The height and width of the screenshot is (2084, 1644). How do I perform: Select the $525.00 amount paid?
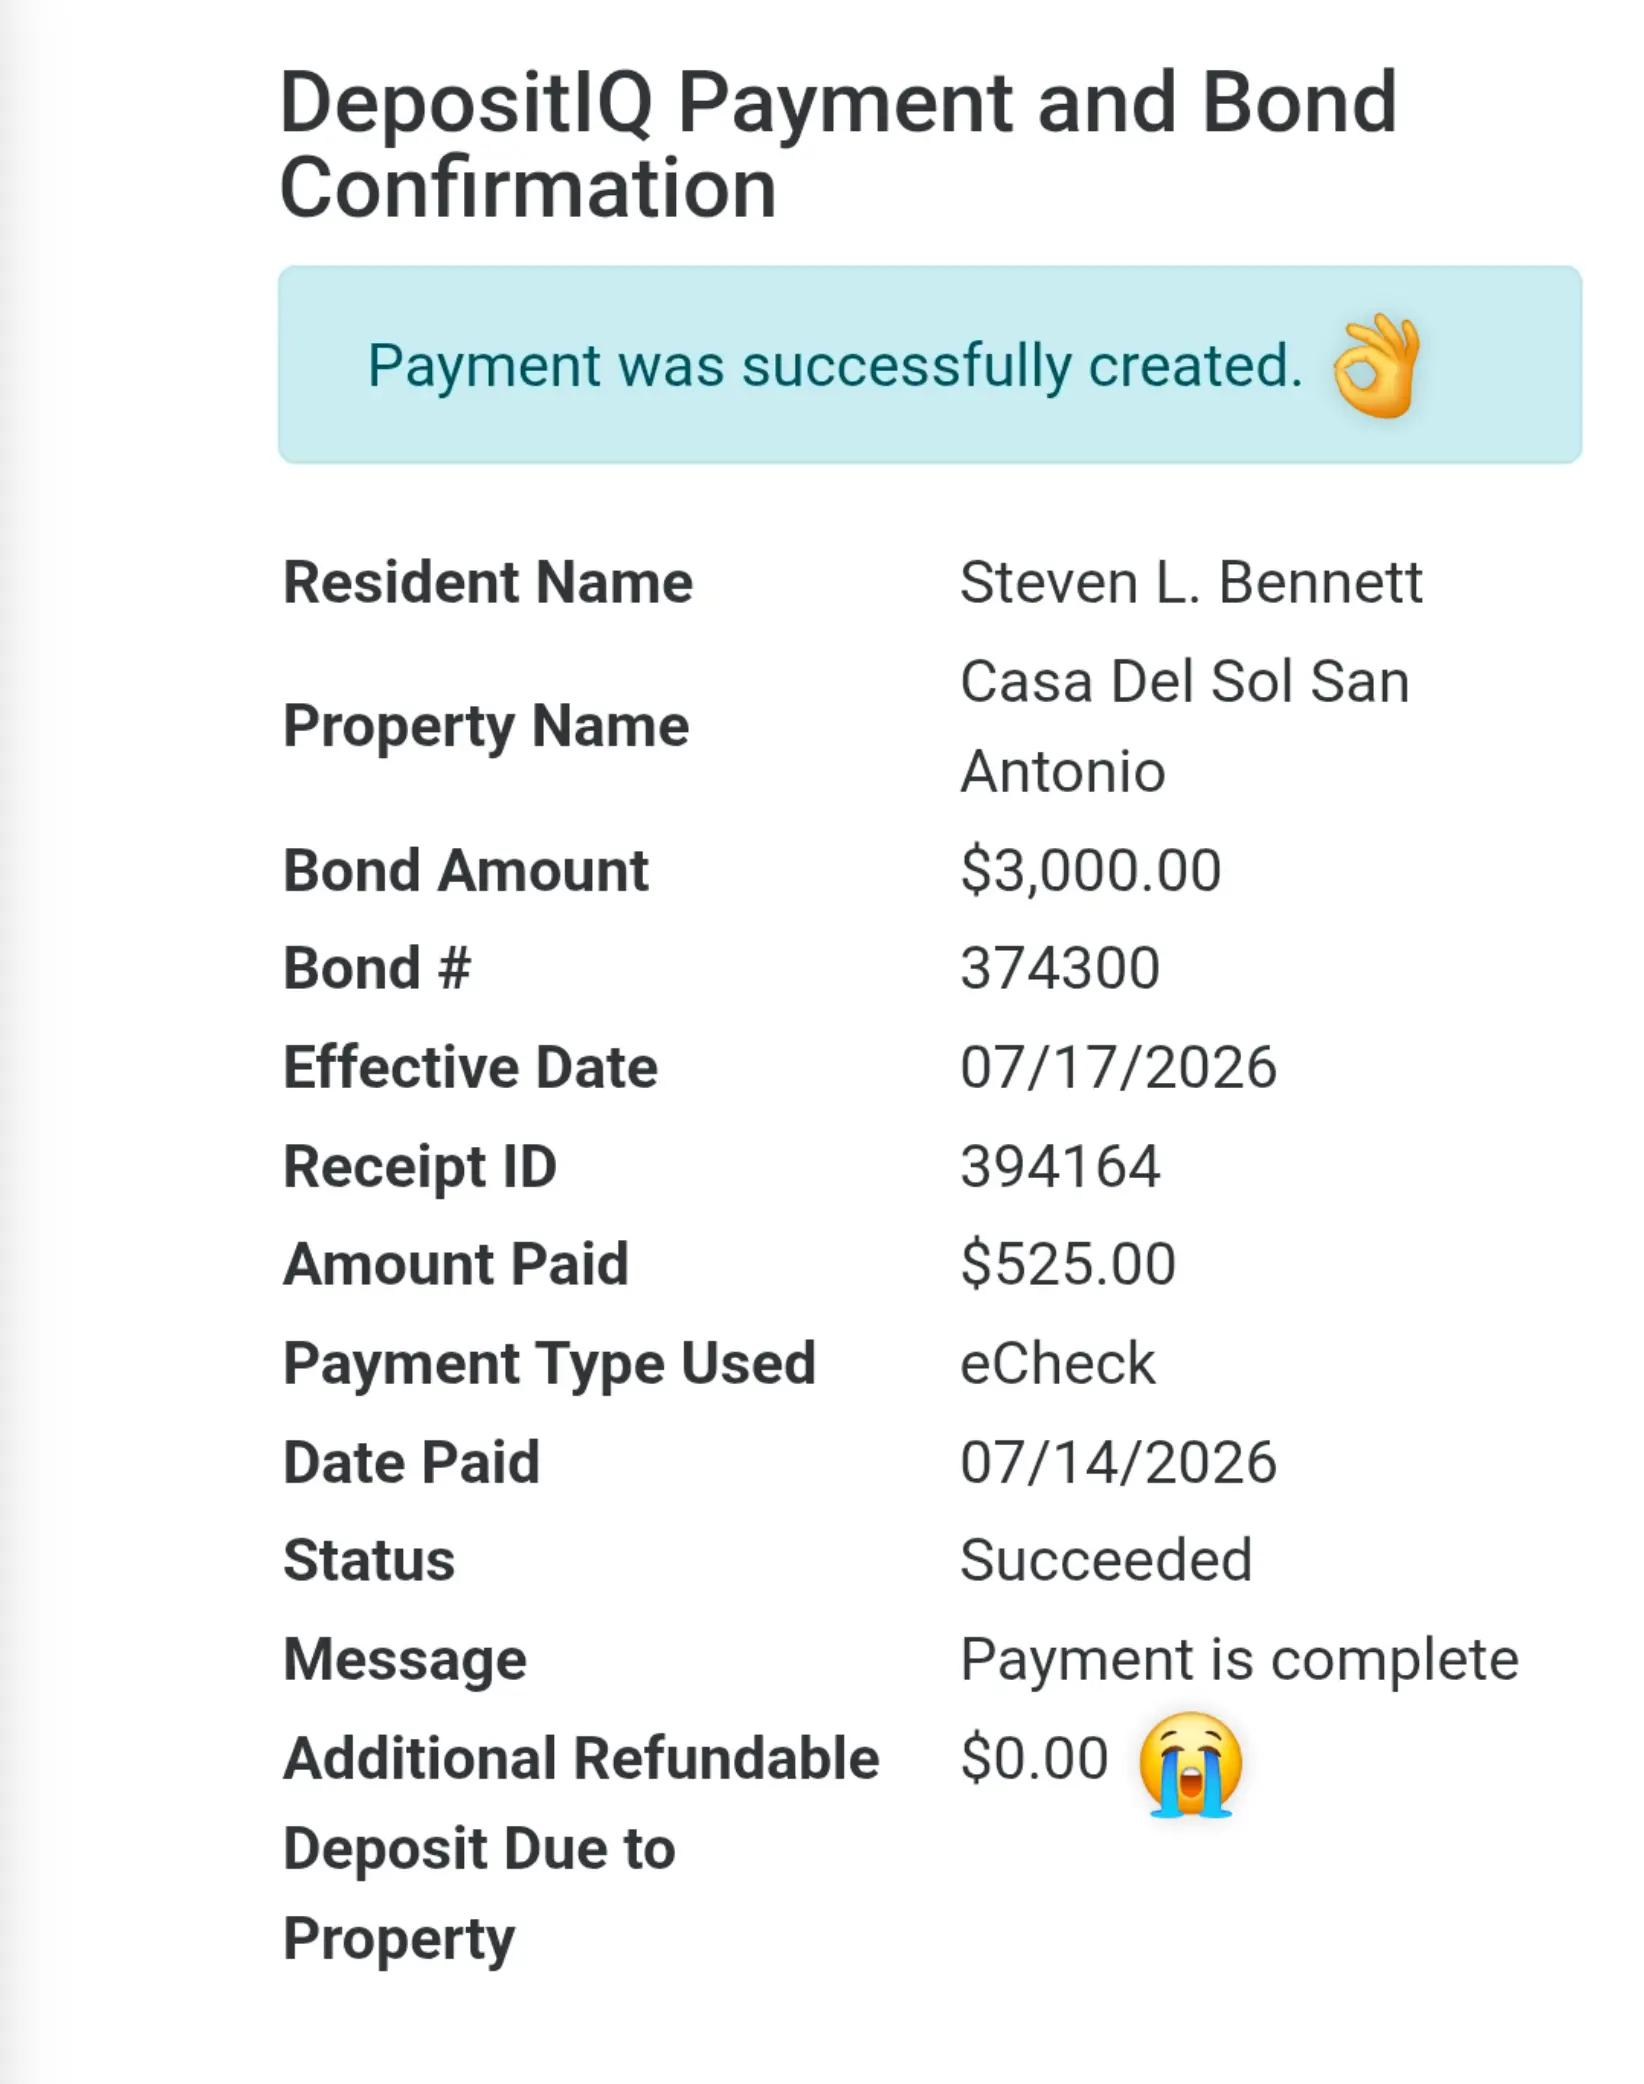pos(1068,1264)
